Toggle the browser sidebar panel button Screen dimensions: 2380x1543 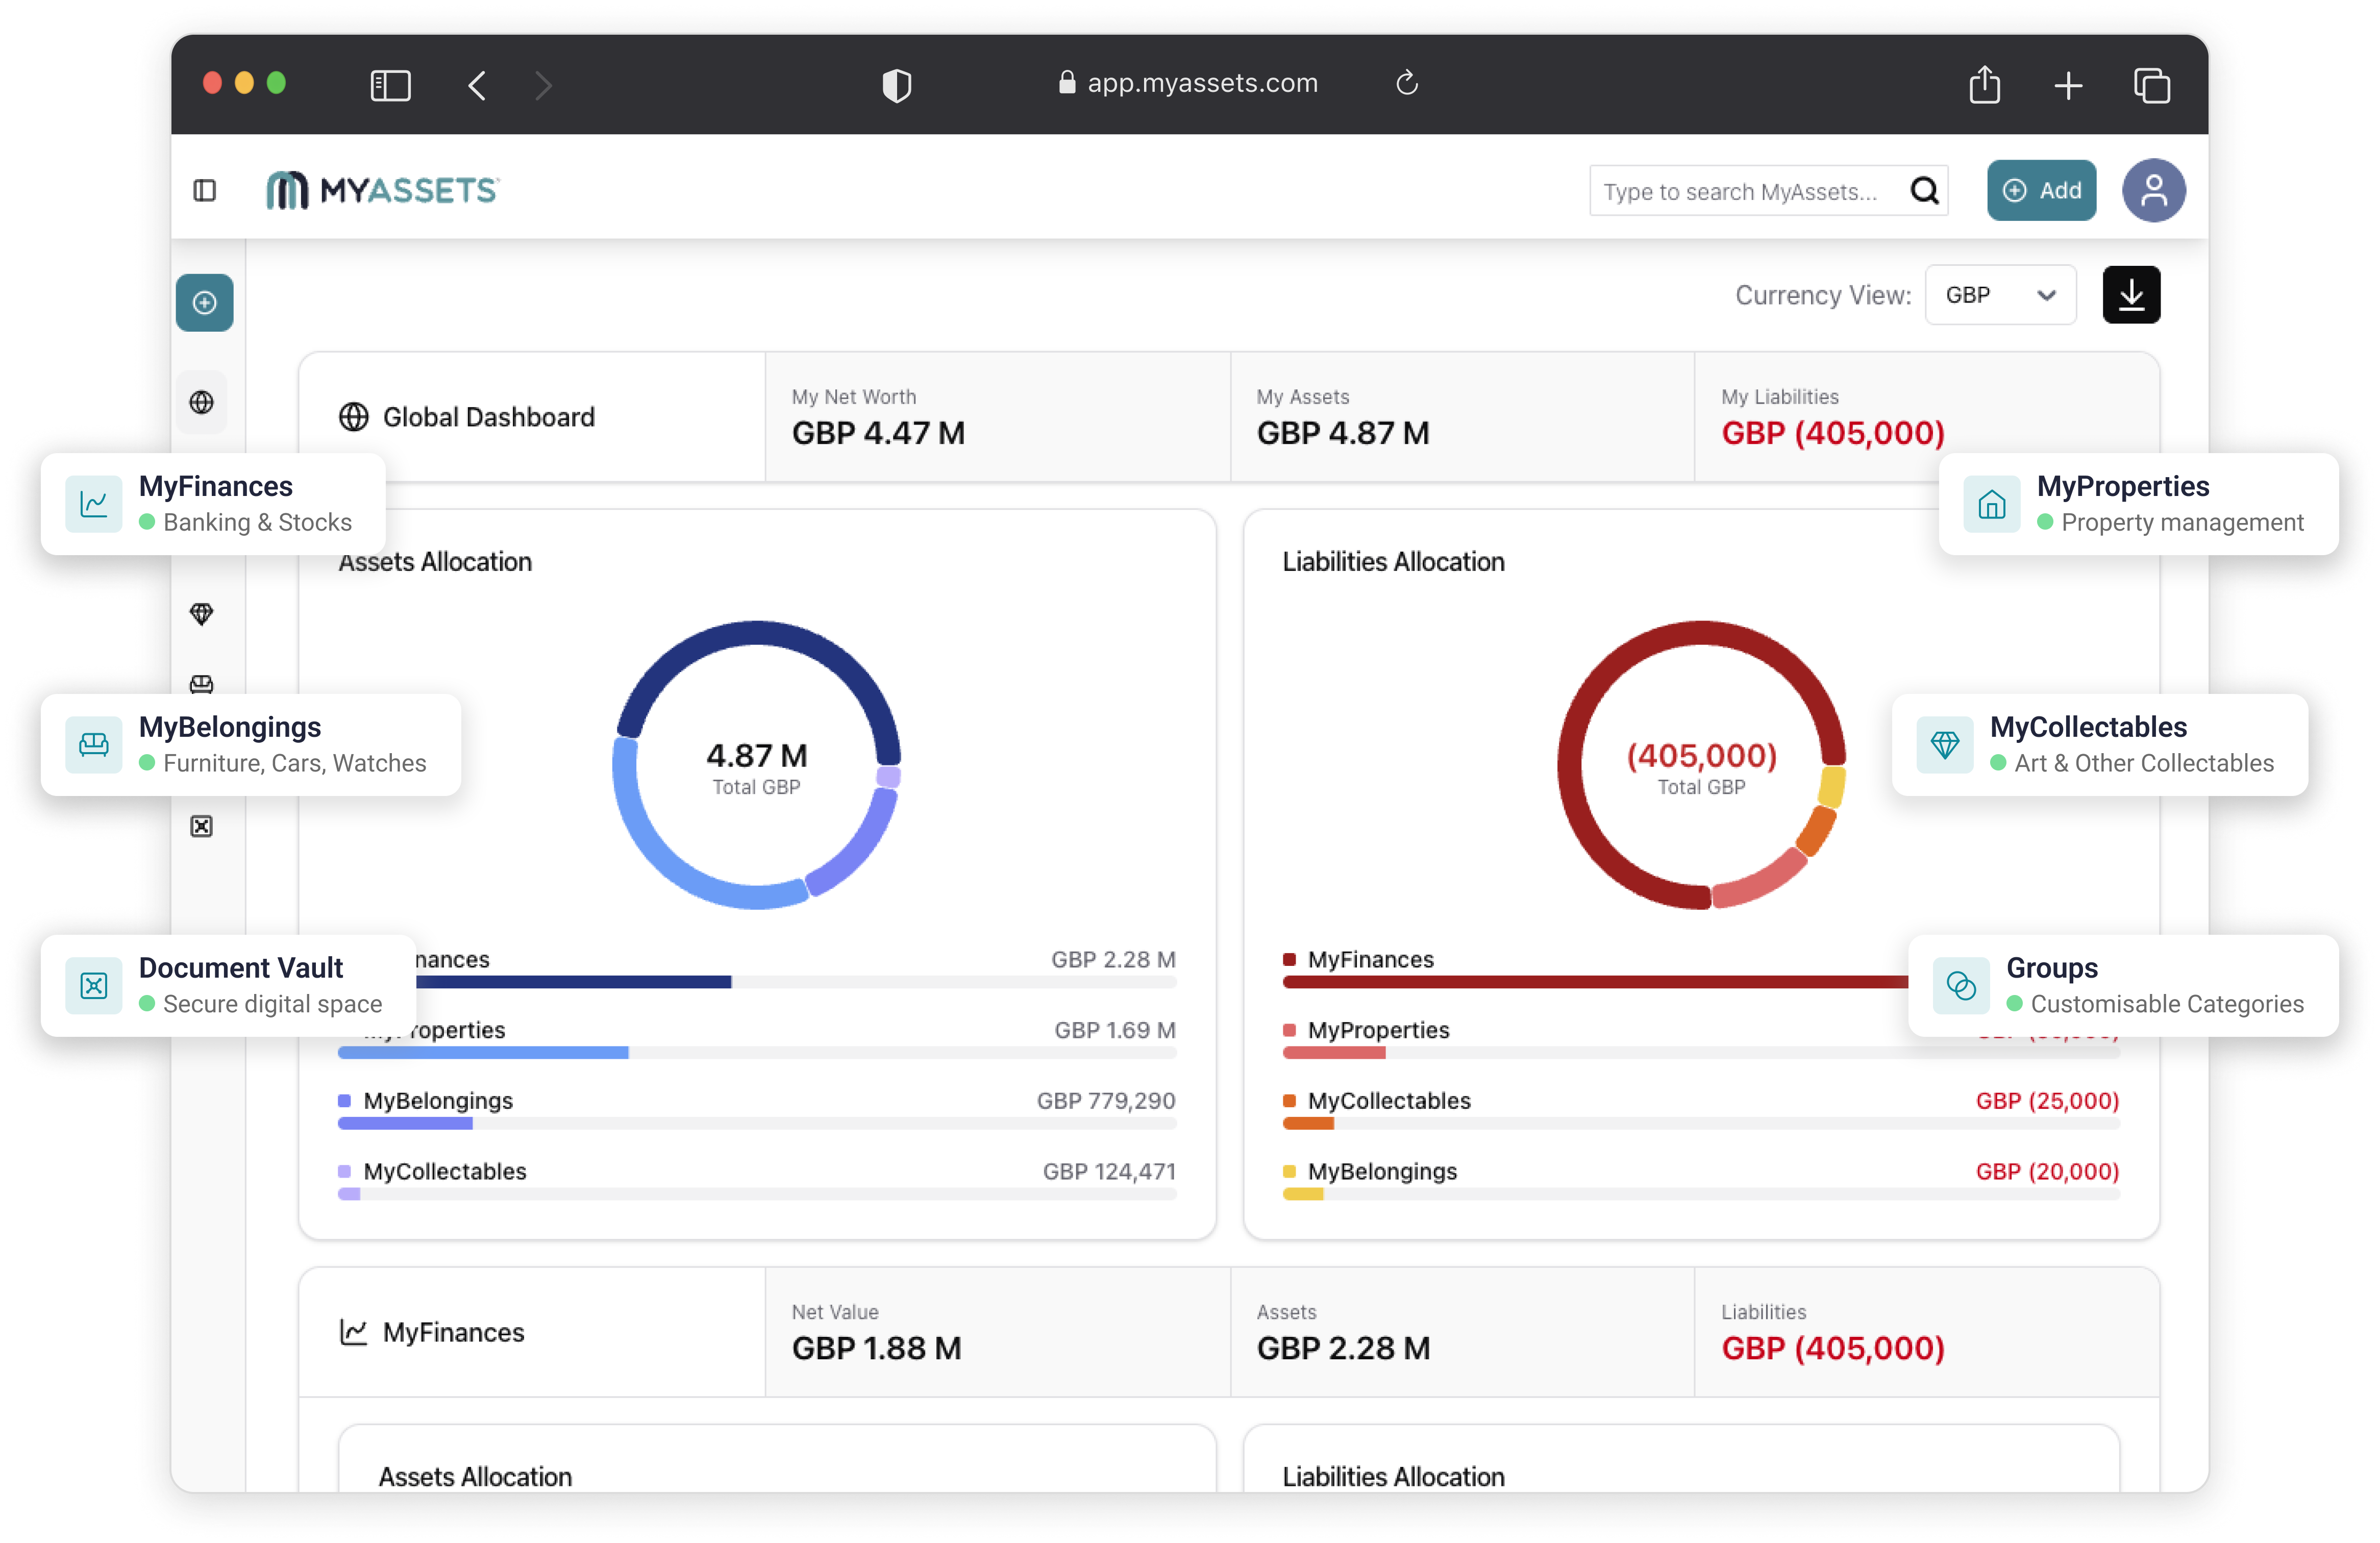tap(390, 85)
